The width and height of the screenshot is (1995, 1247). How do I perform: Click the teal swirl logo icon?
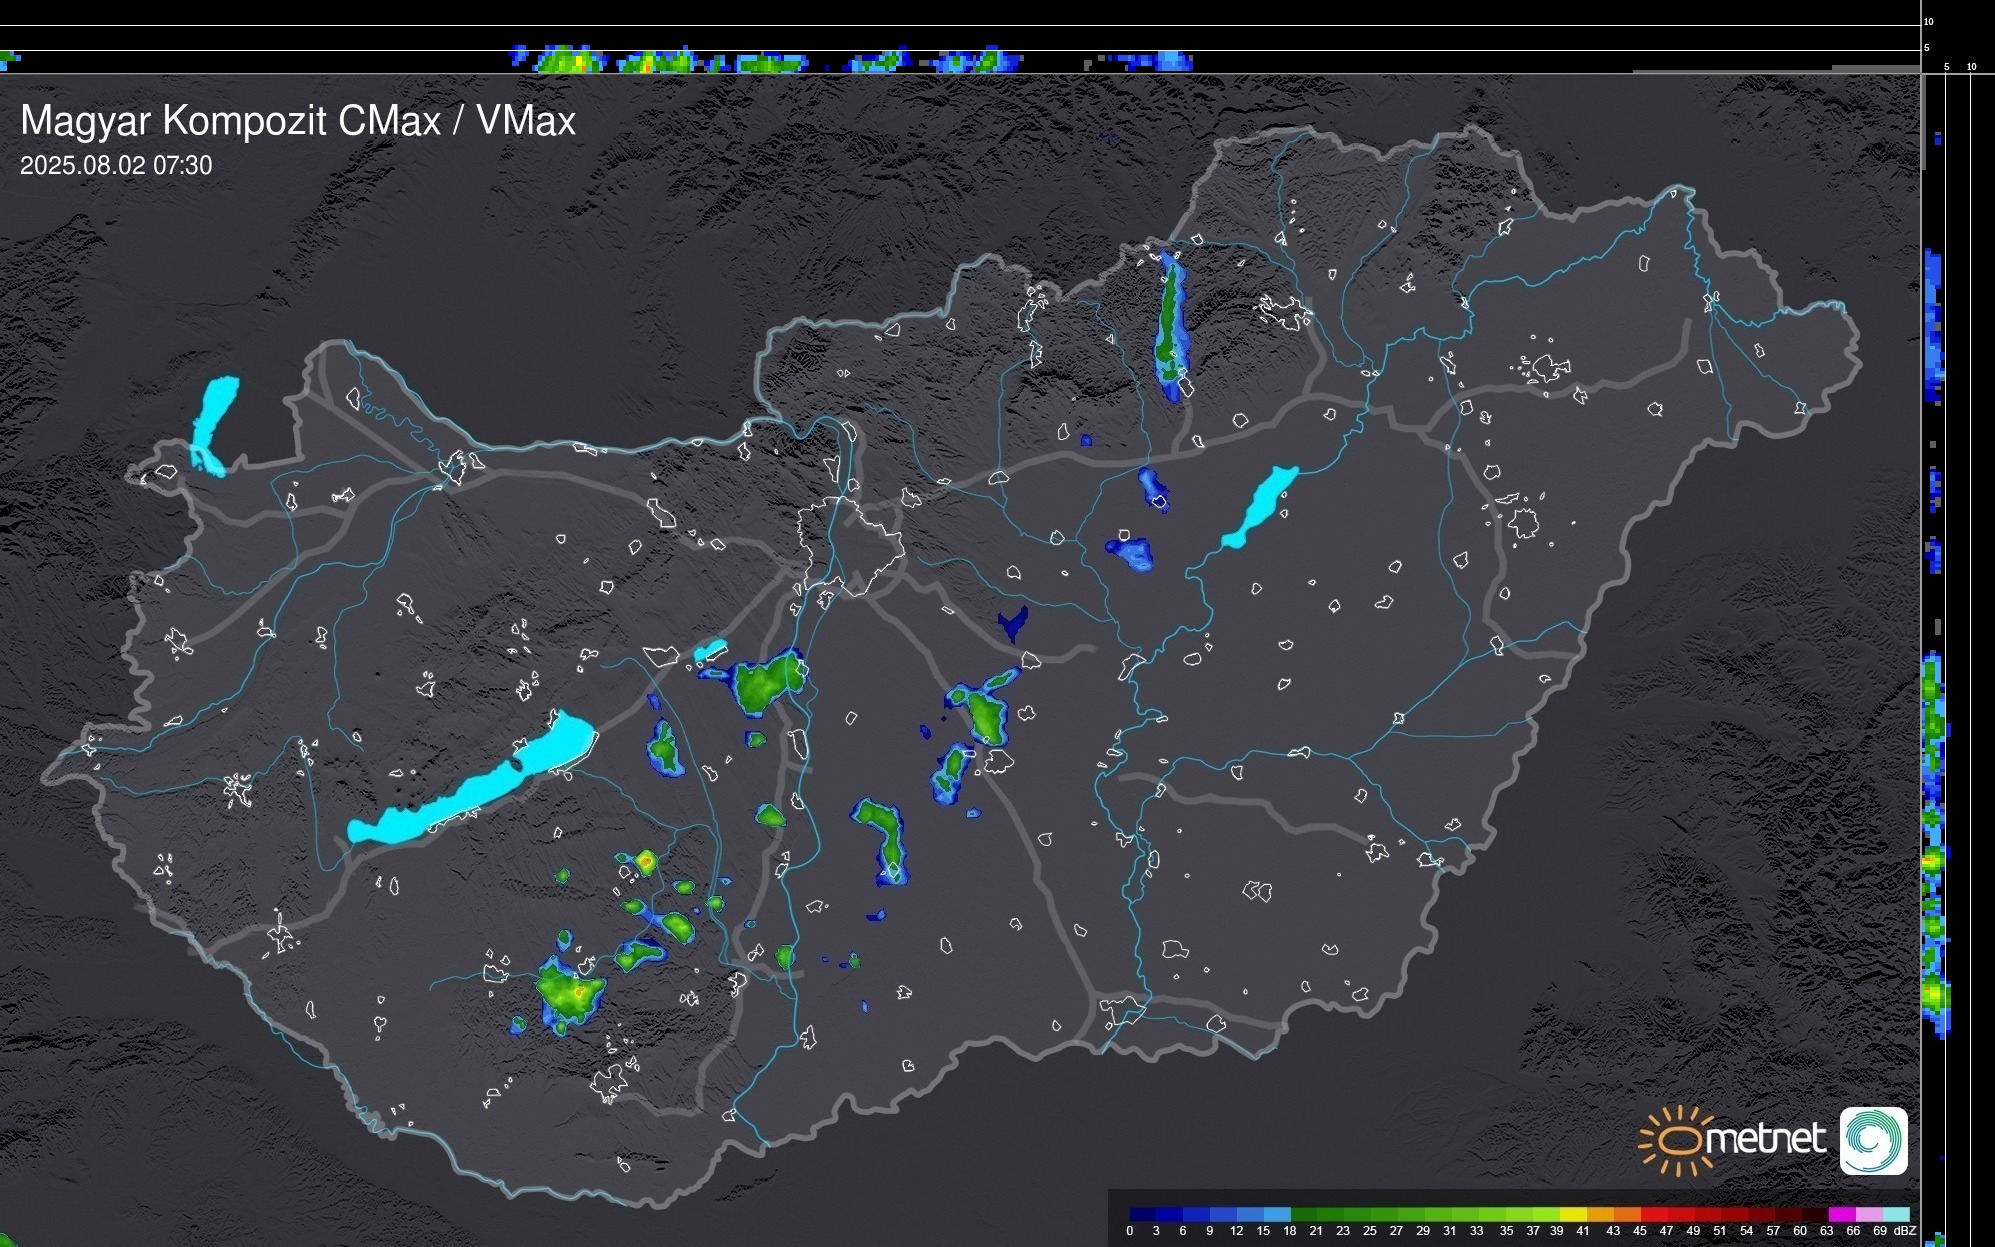pyautogui.click(x=1873, y=1140)
